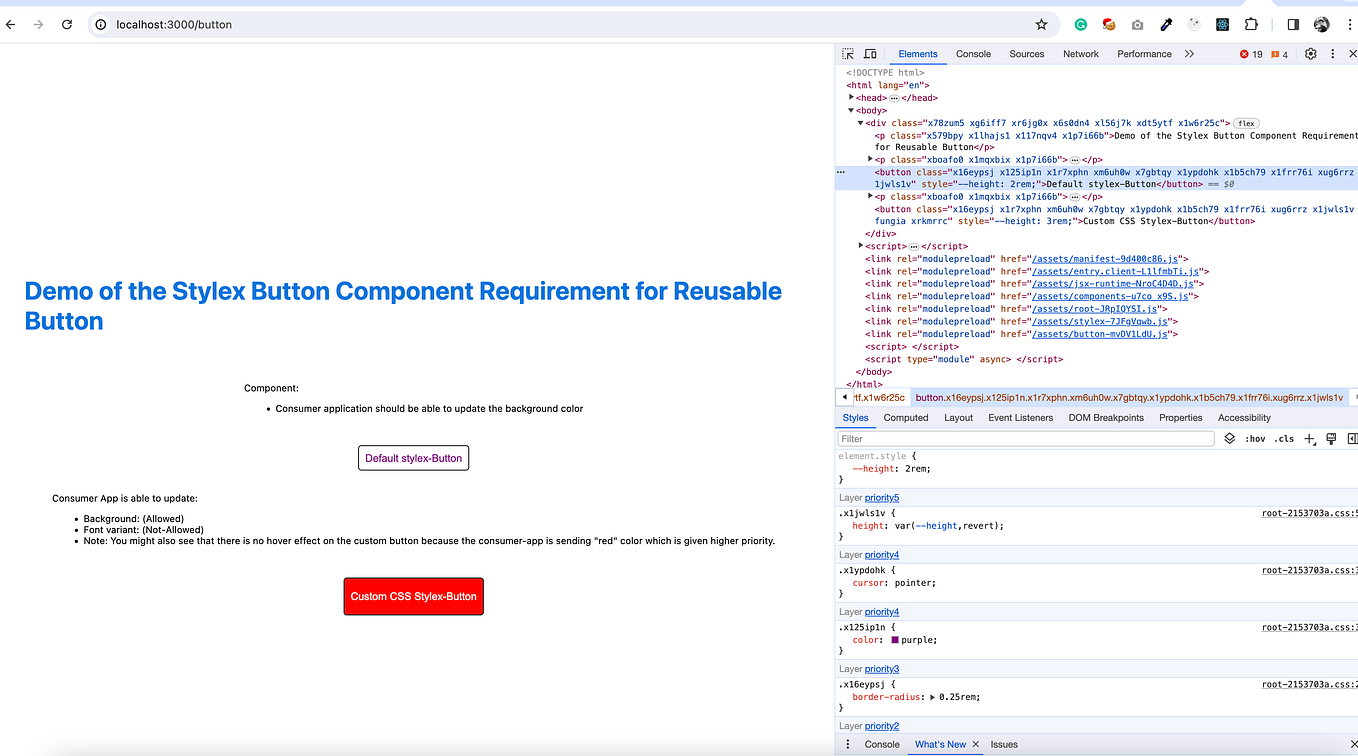Click the Default stylex-Button on the page

[413, 457]
